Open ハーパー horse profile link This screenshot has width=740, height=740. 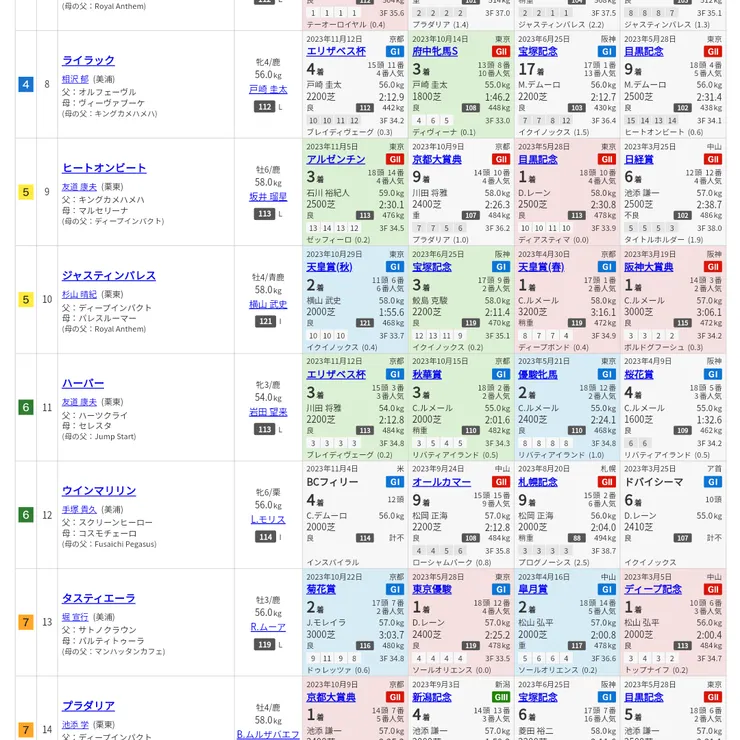83,383
